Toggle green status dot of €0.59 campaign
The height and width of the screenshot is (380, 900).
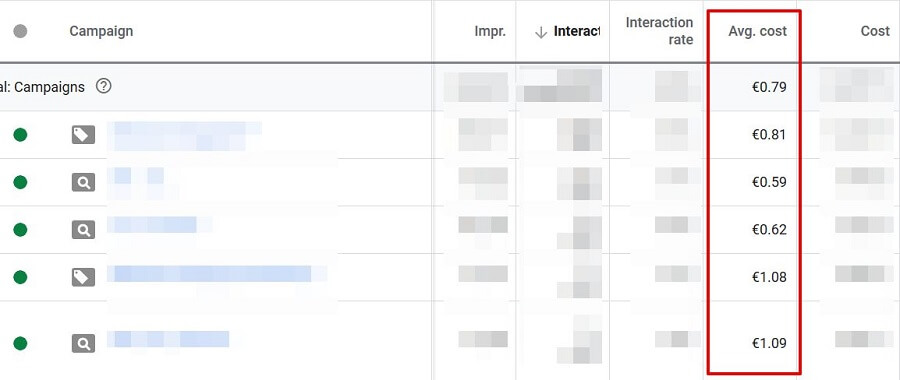click(x=20, y=183)
